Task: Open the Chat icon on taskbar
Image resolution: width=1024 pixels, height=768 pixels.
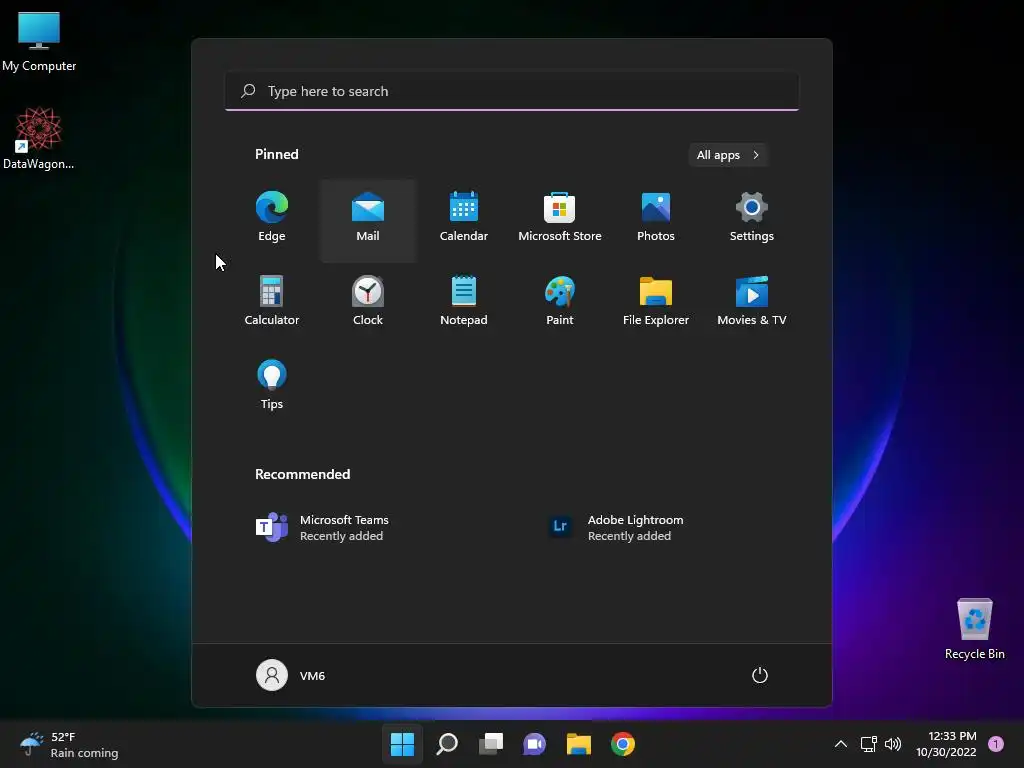Action: click(x=535, y=744)
